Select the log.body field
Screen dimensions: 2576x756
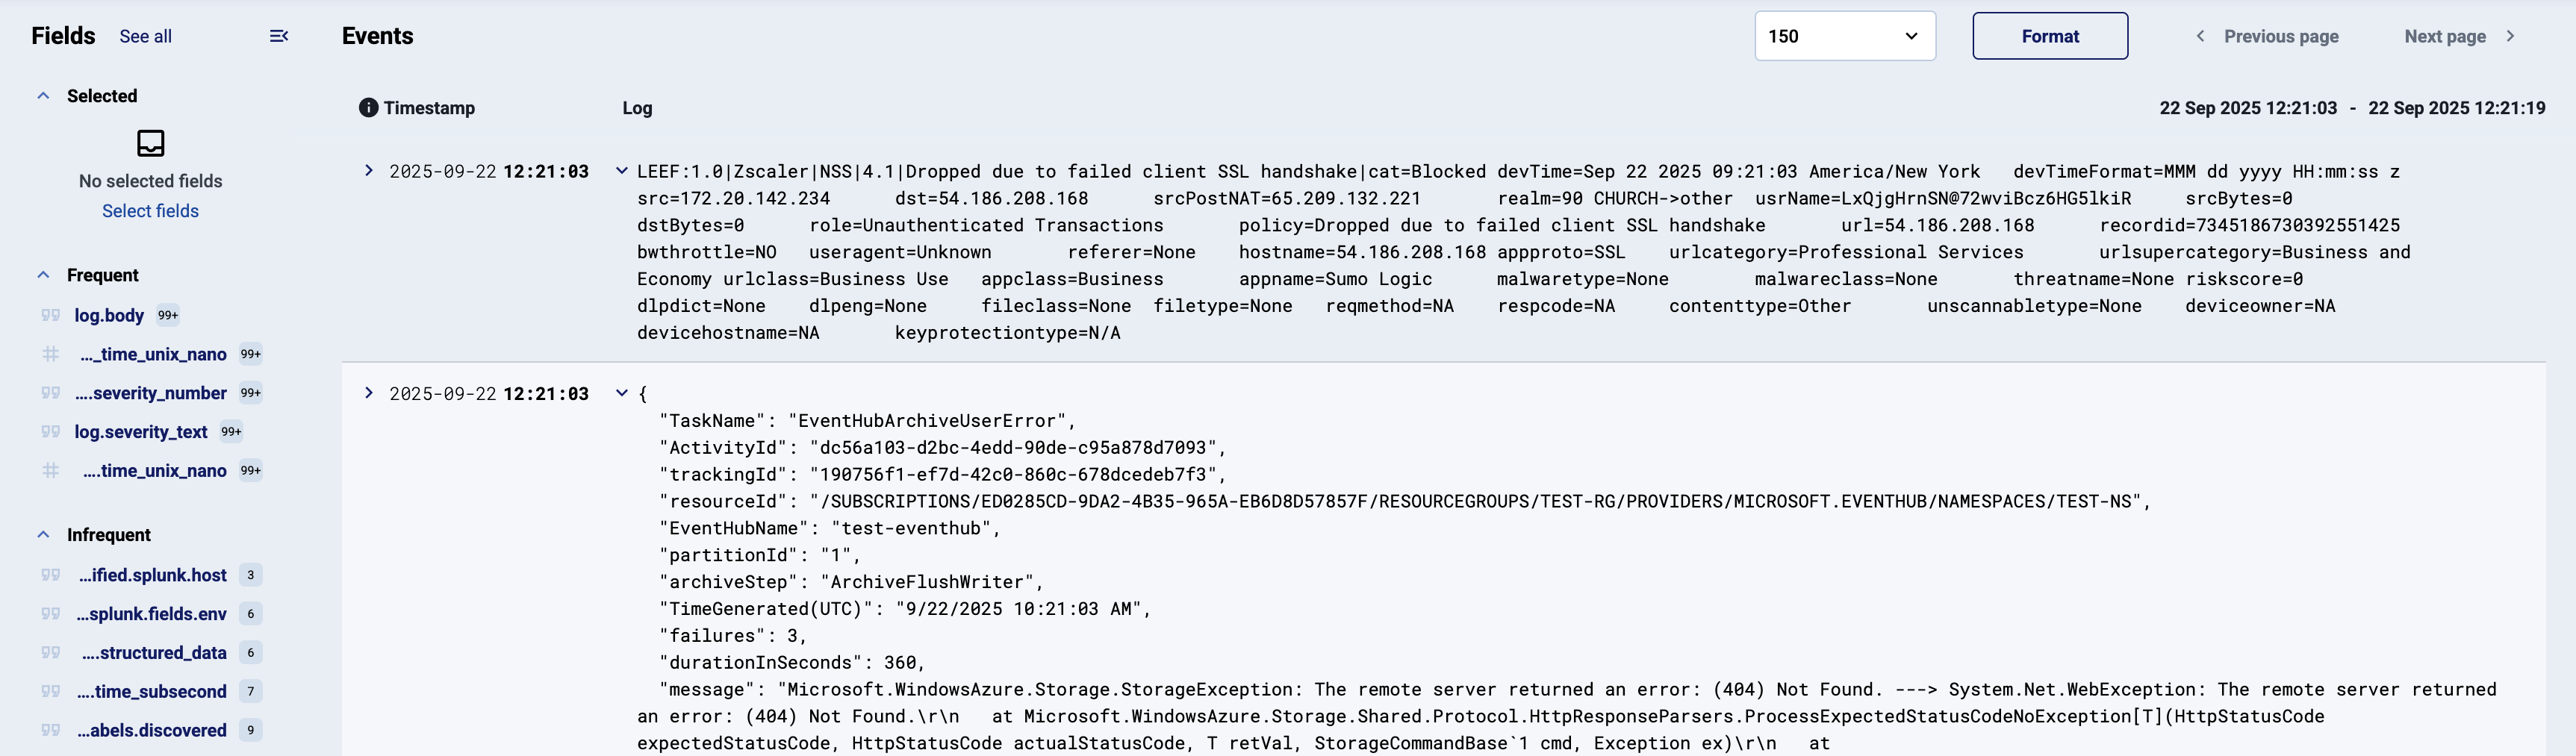click(x=109, y=316)
